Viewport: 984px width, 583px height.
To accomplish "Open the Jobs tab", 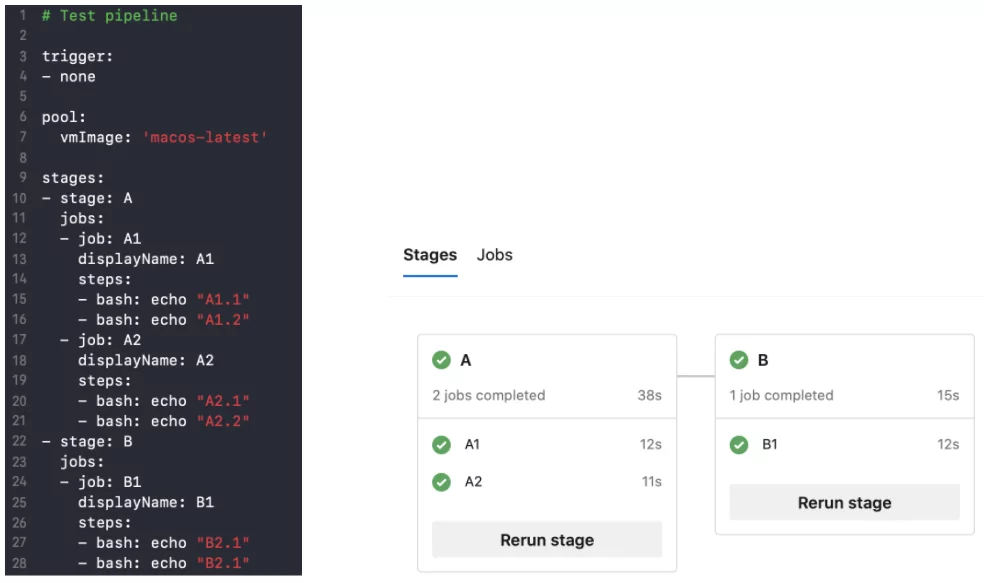I will [495, 255].
